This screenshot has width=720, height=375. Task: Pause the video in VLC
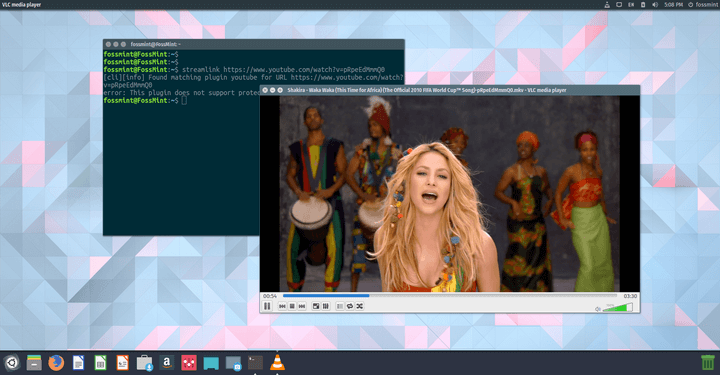[x=267, y=306]
